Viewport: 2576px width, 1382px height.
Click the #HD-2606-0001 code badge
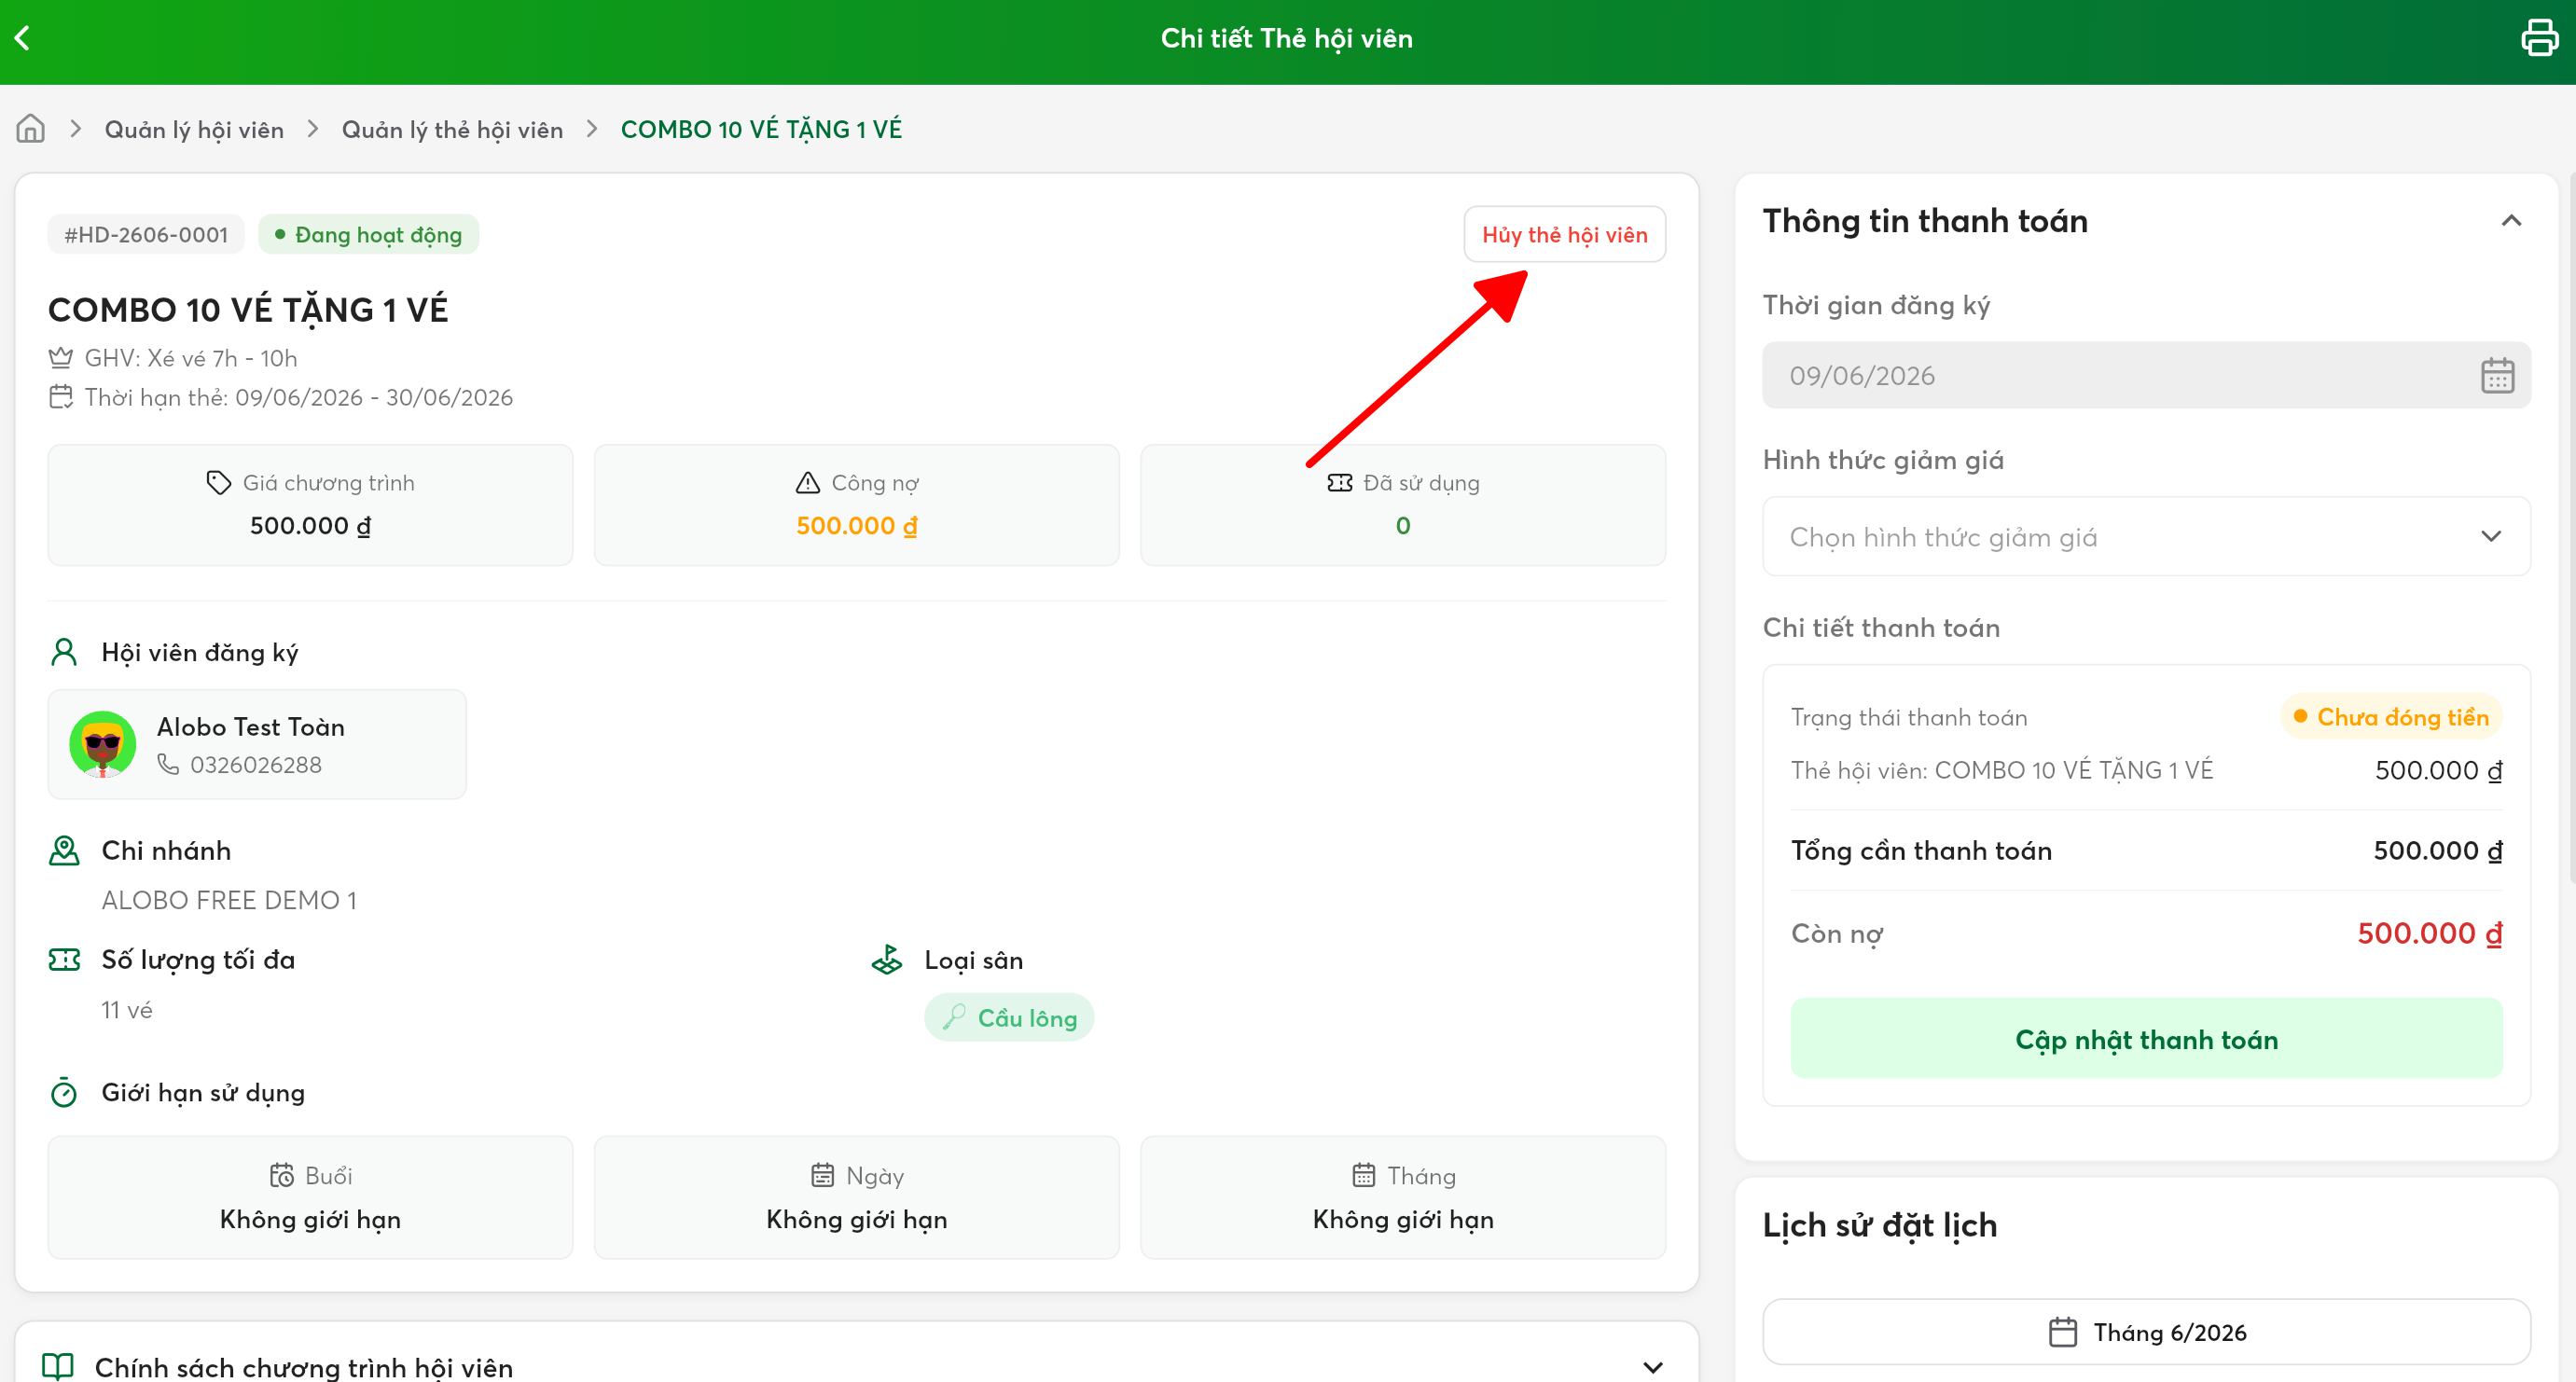(x=146, y=235)
